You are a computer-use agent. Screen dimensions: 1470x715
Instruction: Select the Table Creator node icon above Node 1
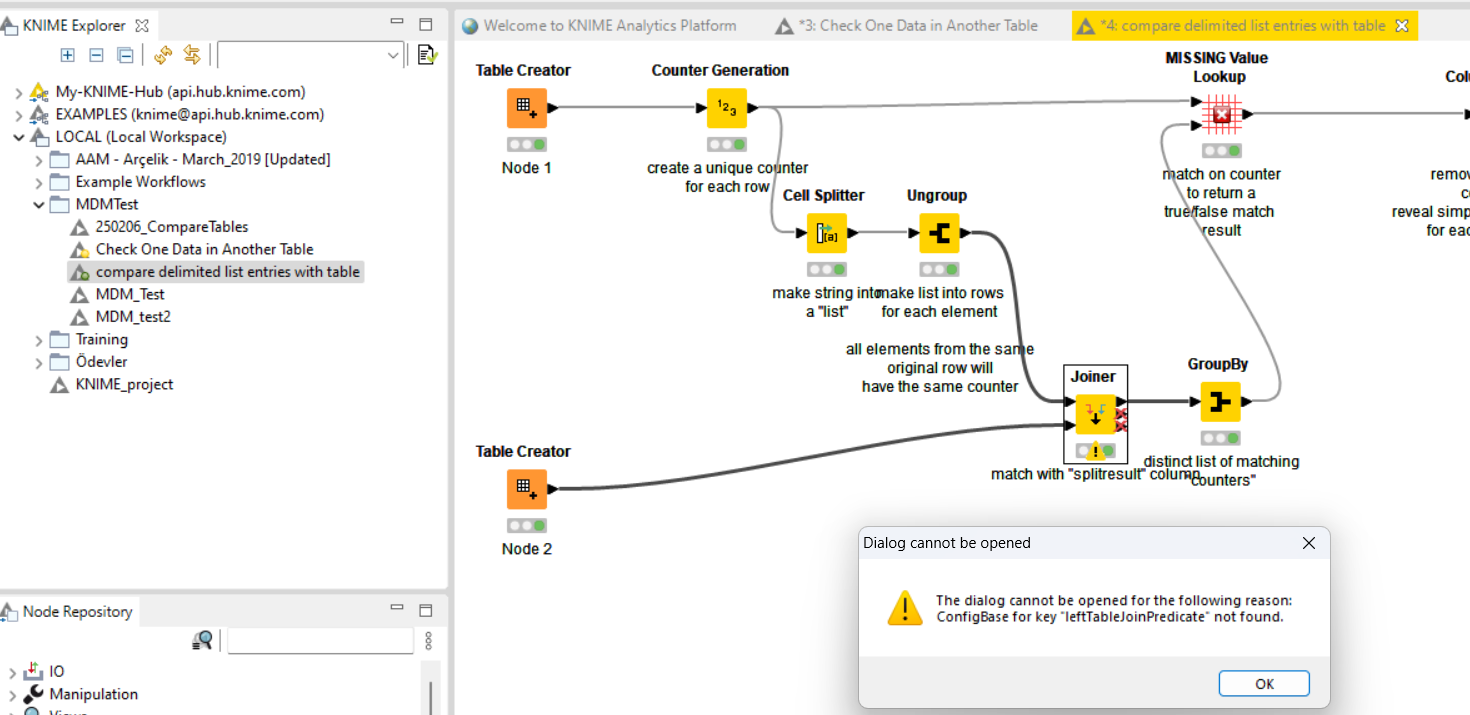(x=527, y=108)
